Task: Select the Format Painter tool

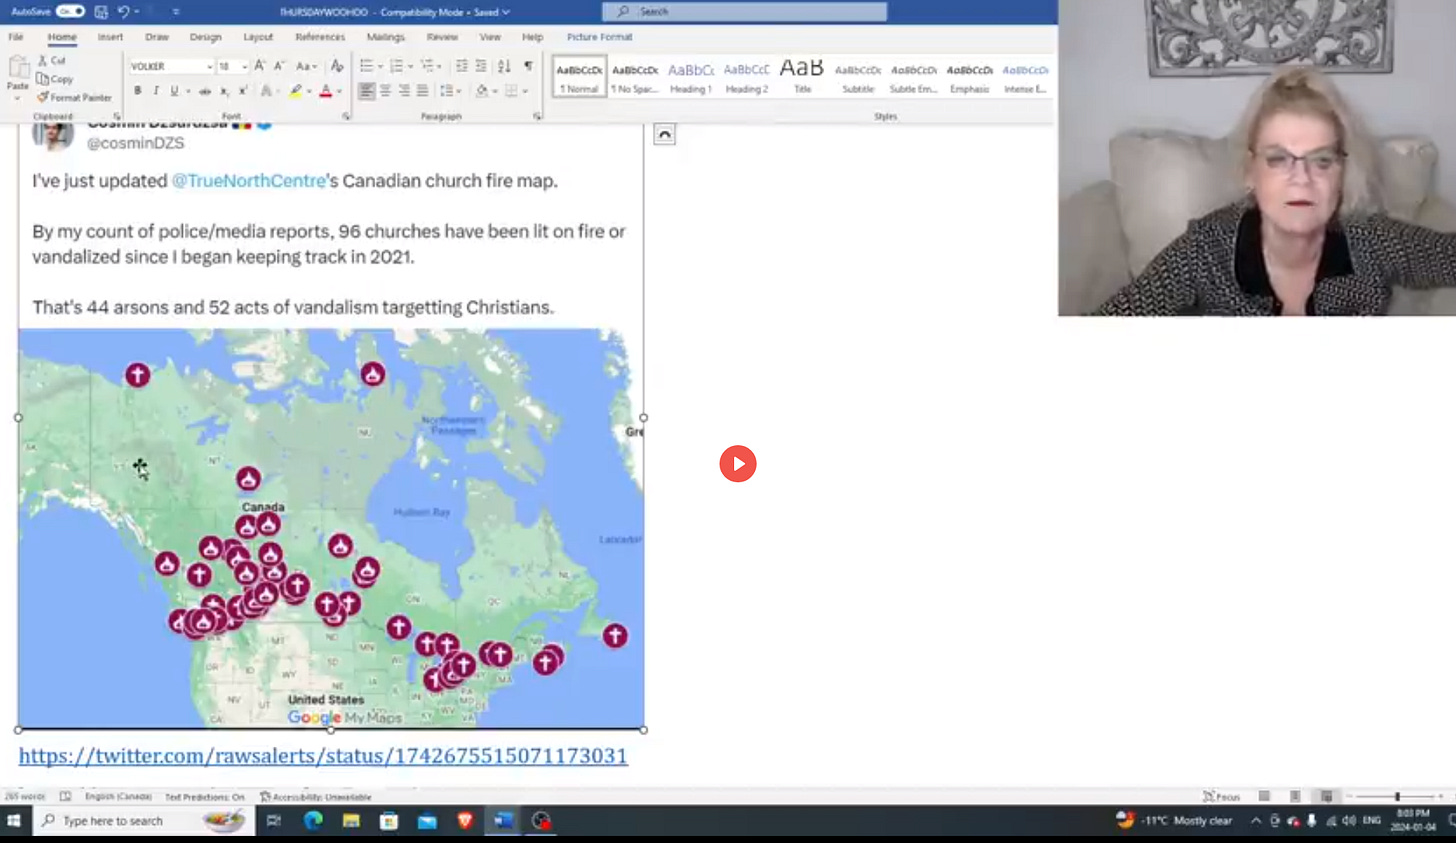Action: tap(74, 97)
